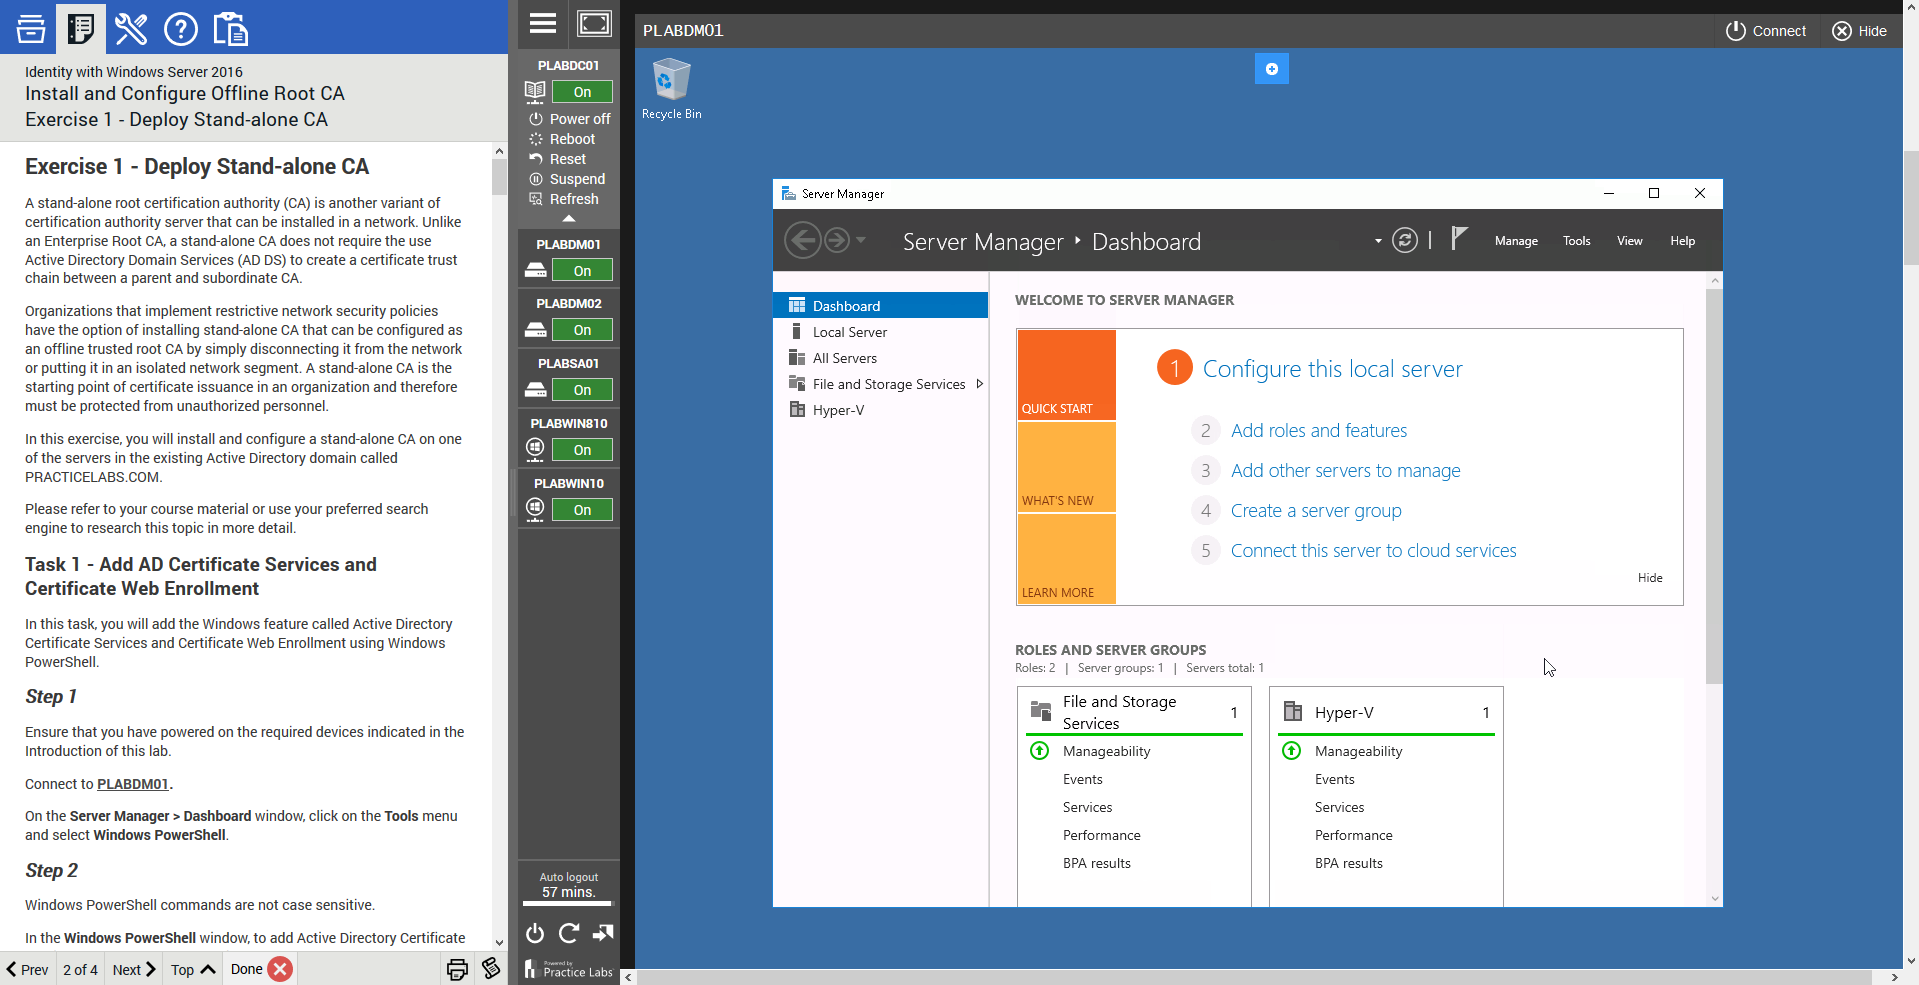The width and height of the screenshot is (1919, 985).
Task: Collapse the PLABDC01 power options arrow
Action: pyautogui.click(x=569, y=218)
